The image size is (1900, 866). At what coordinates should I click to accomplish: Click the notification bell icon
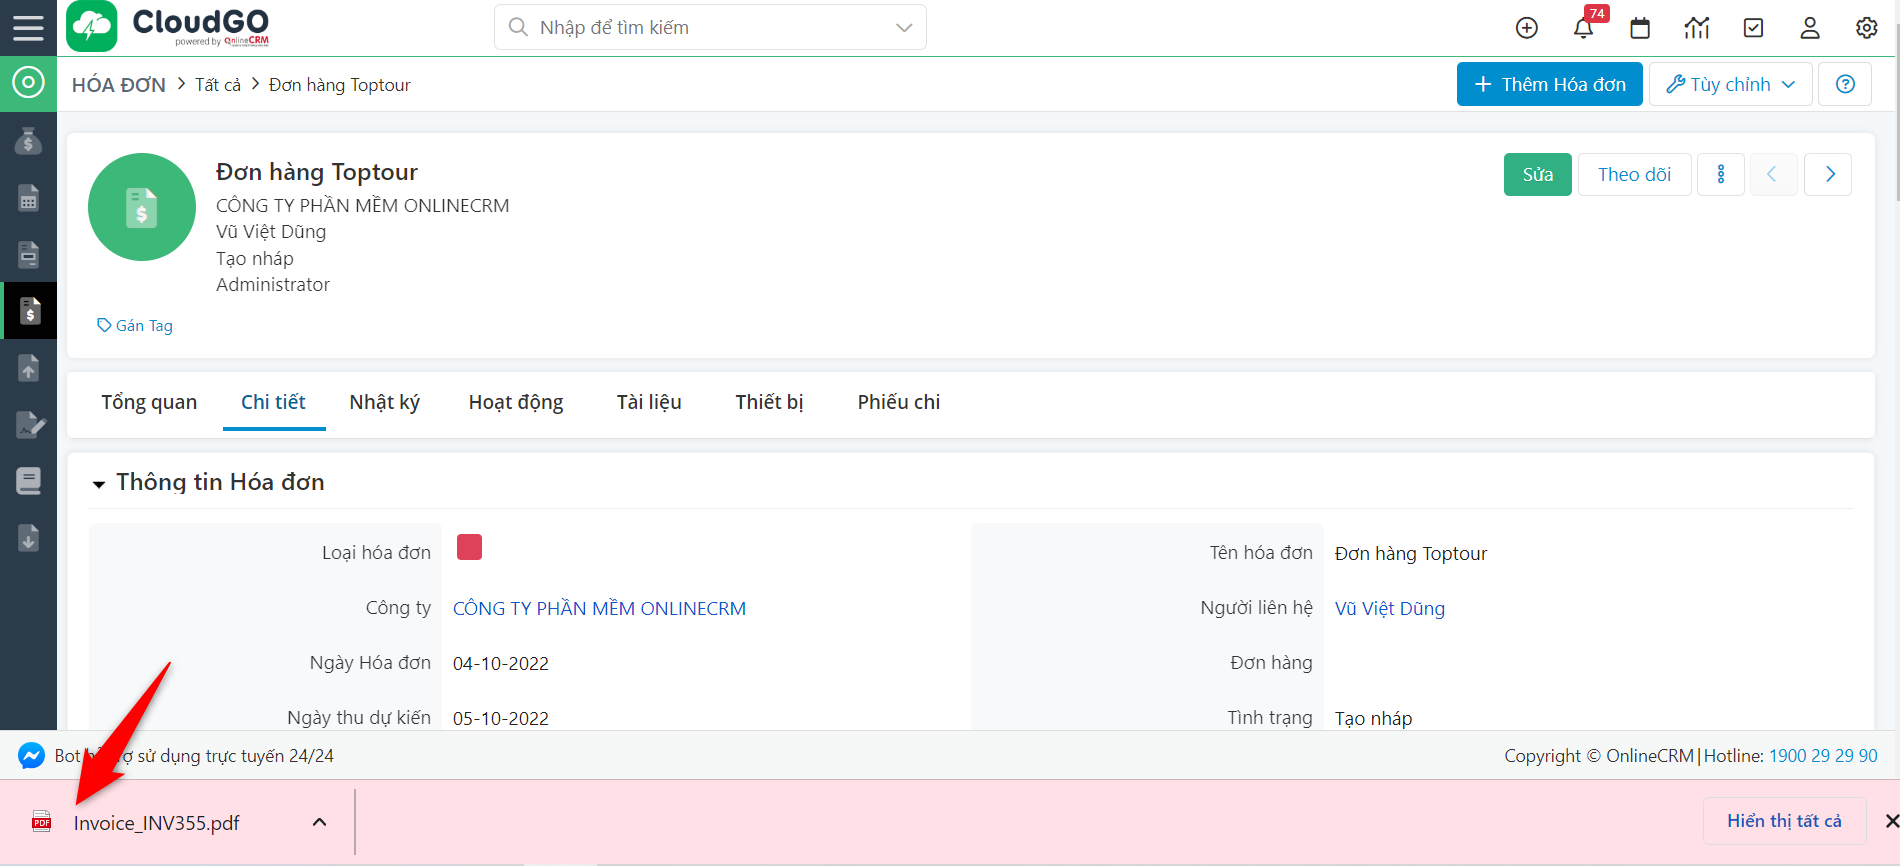coord(1583,28)
